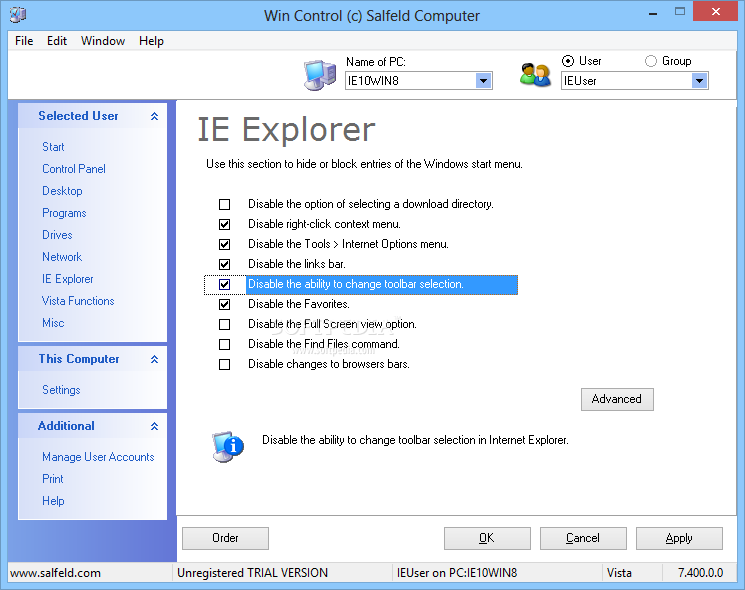The height and width of the screenshot is (590, 745).
Task: Click the This Computer panel header
Action: pos(92,359)
